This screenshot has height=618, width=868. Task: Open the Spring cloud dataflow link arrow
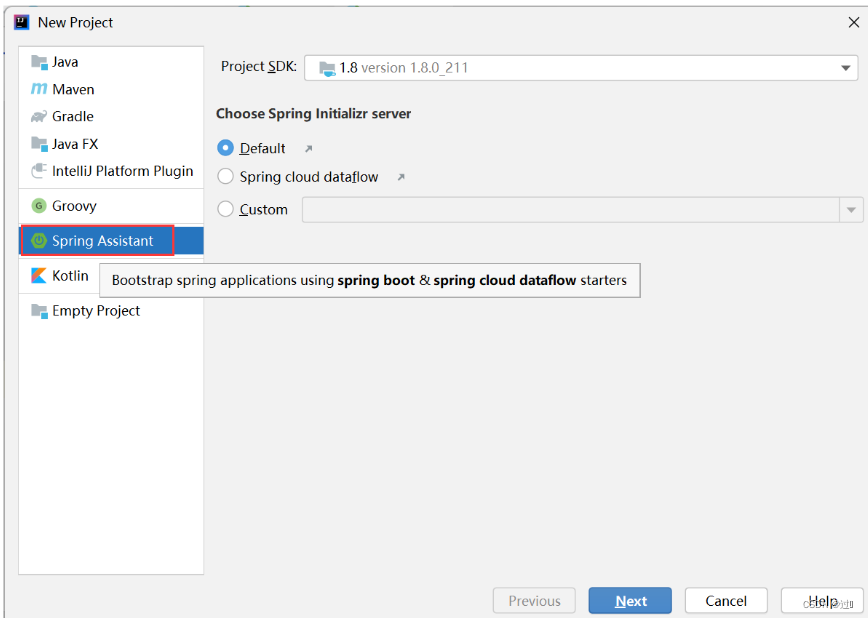point(401,177)
